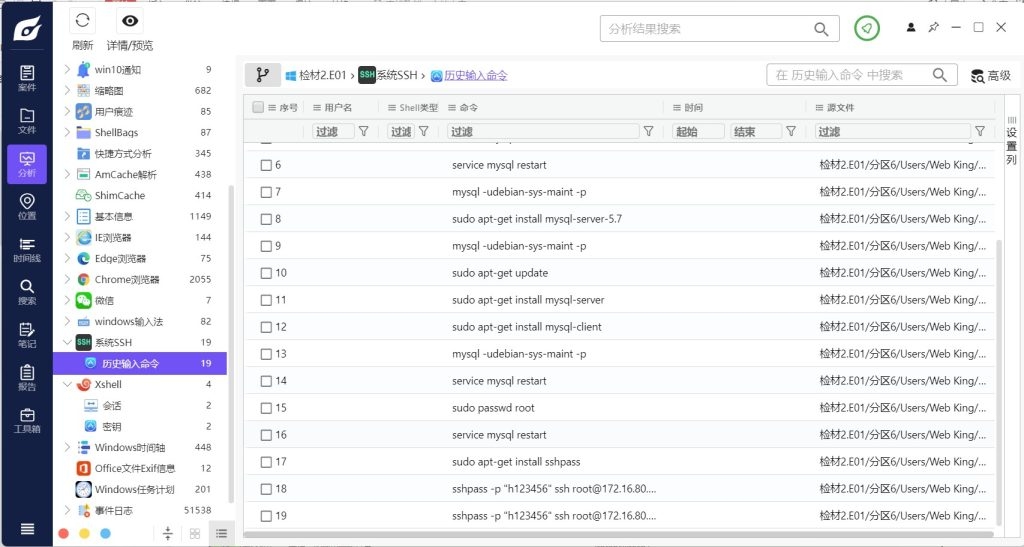1024x547 pixels.
Task: Open 详情/预览 eye preview icon
Action: (x=129, y=21)
